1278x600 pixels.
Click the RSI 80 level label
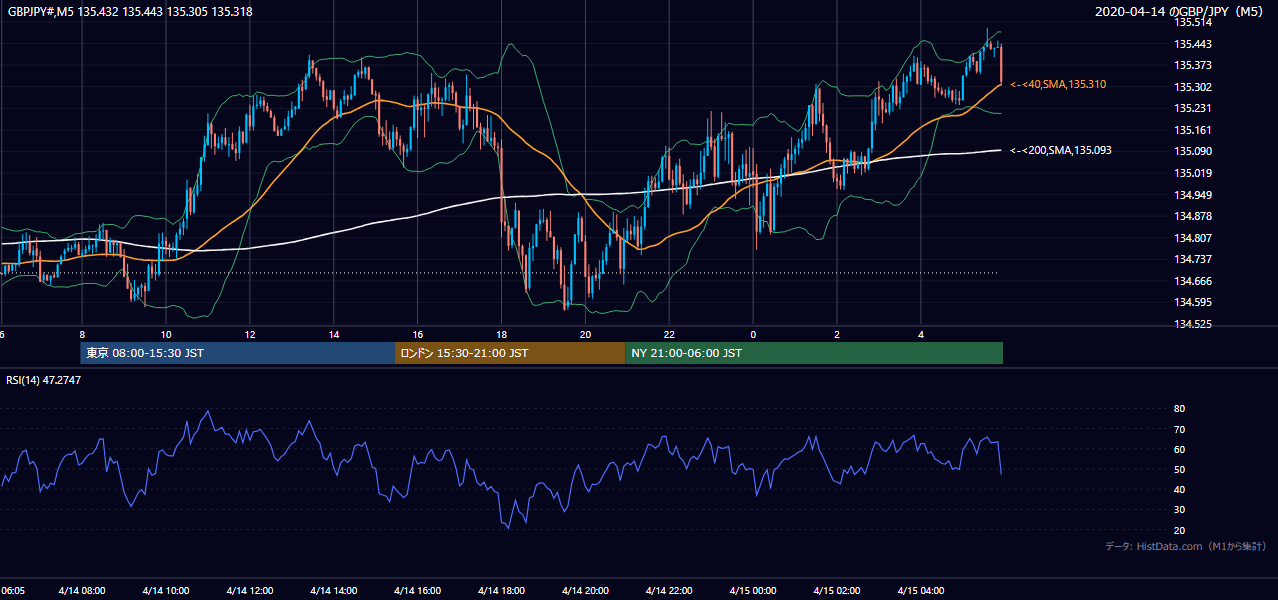[1179, 409]
